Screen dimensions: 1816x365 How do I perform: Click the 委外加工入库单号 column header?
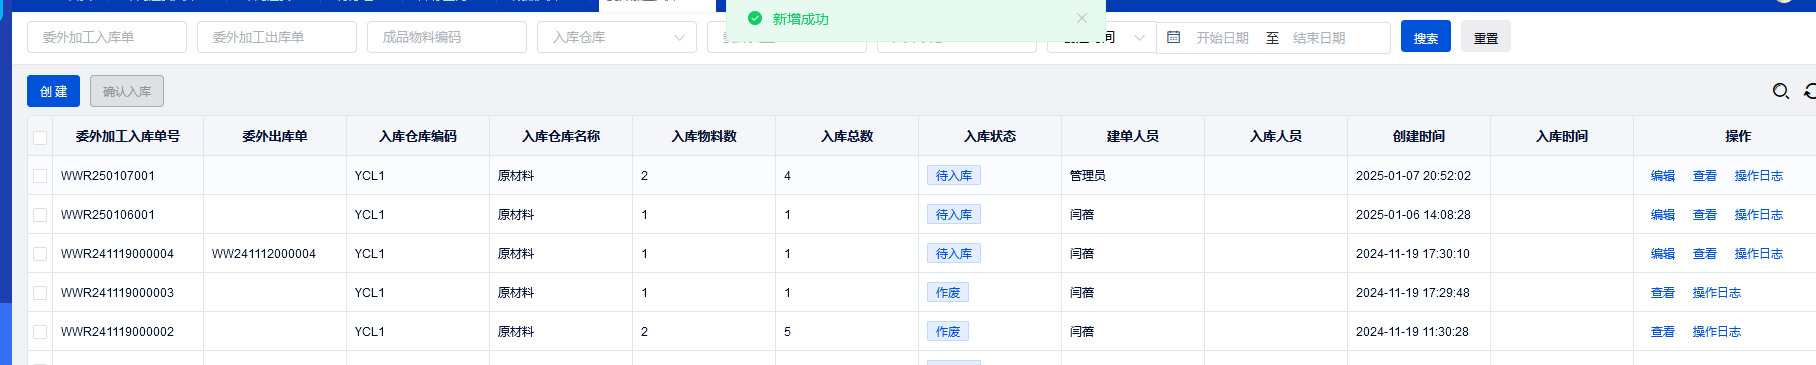point(128,136)
